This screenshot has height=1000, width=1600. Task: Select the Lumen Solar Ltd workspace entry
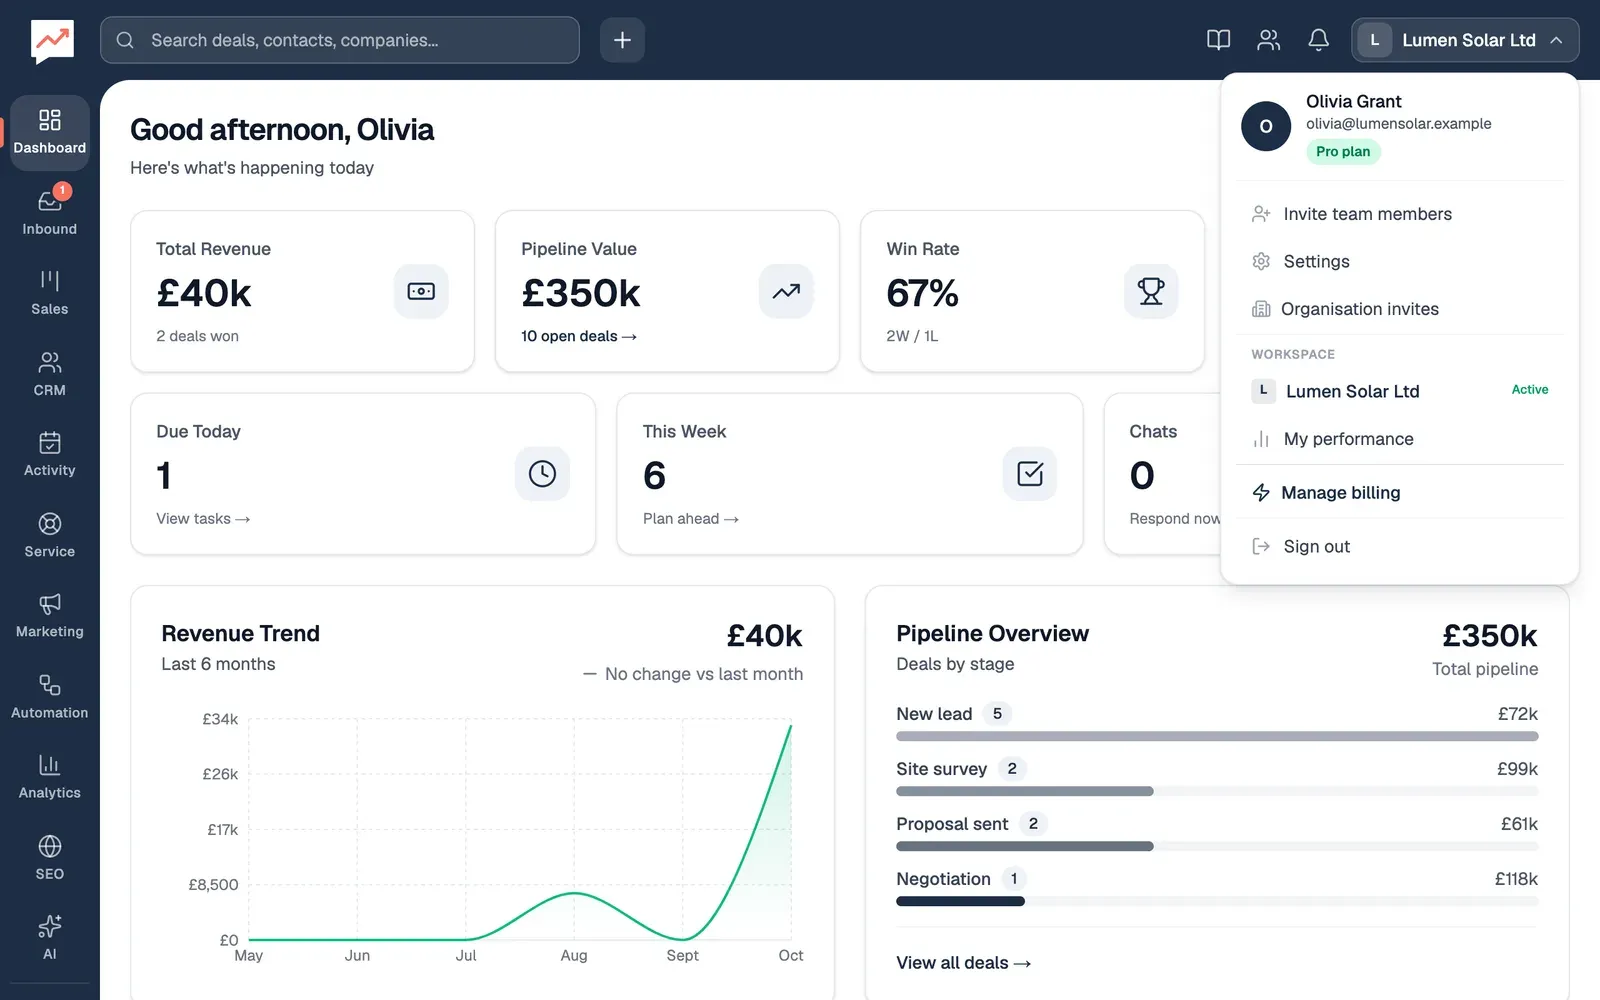(1400, 391)
